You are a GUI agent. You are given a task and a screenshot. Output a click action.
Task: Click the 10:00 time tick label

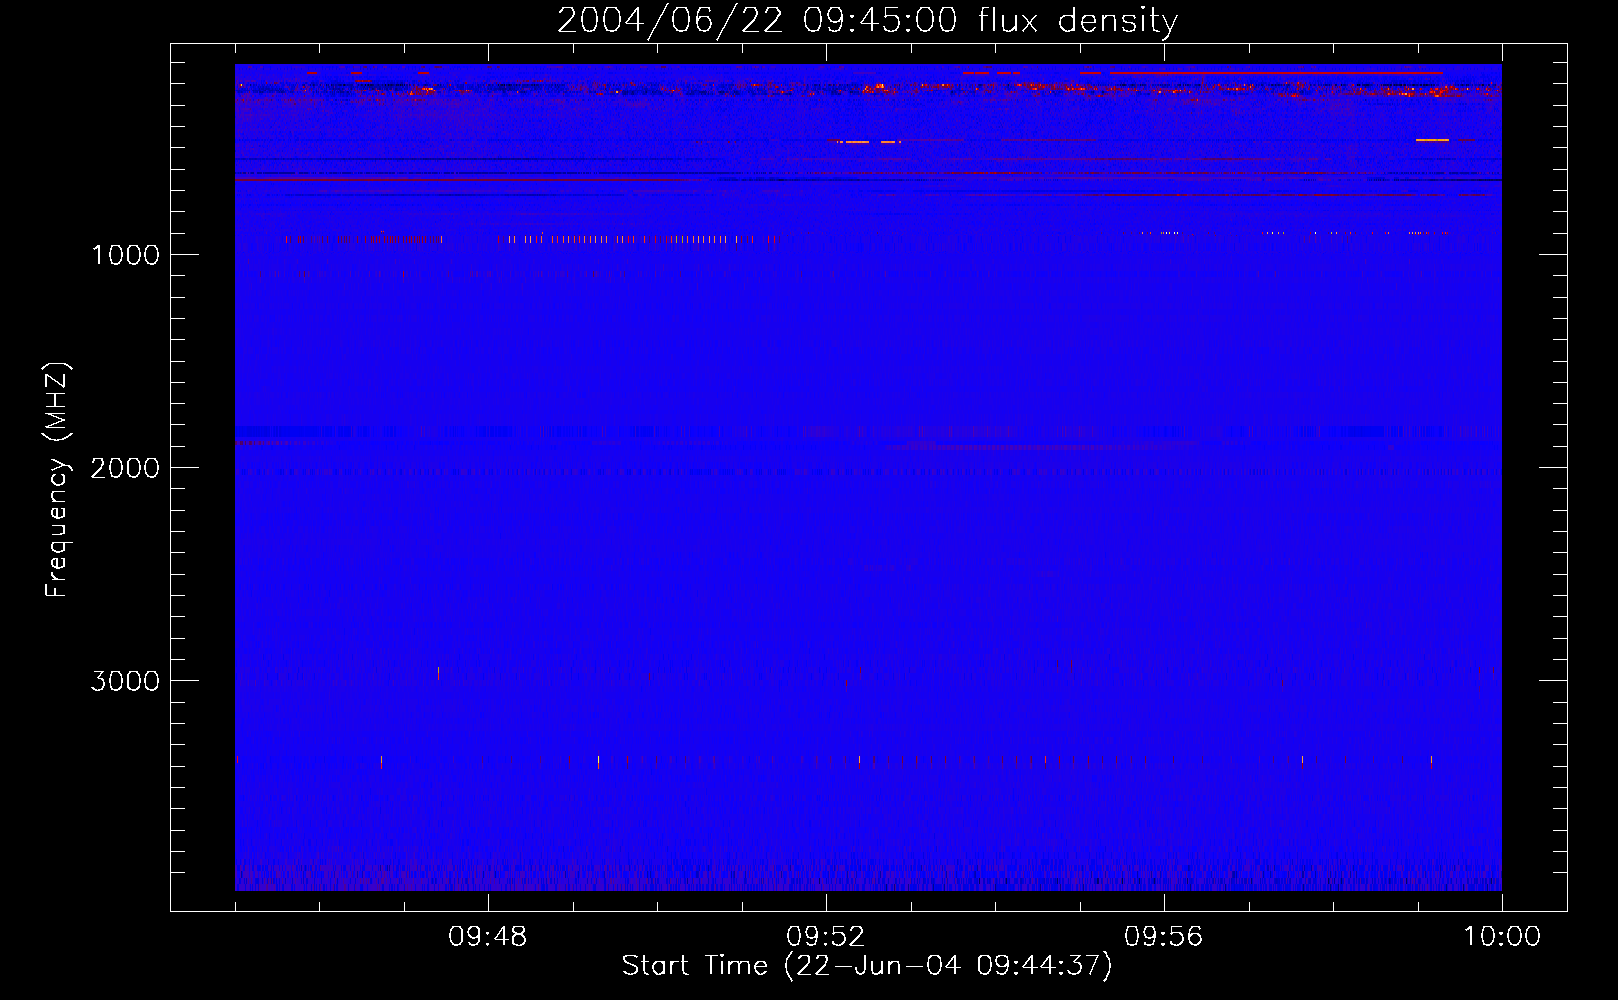pyautogui.click(x=1502, y=937)
